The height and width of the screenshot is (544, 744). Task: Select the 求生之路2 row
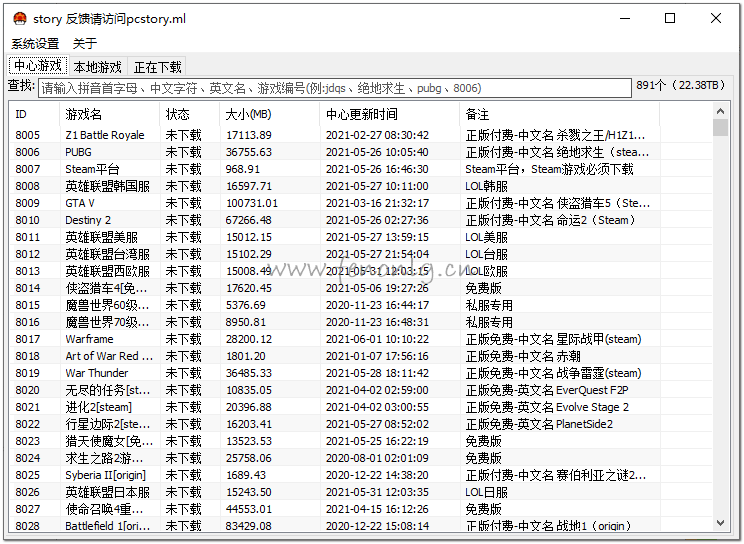click(361, 458)
